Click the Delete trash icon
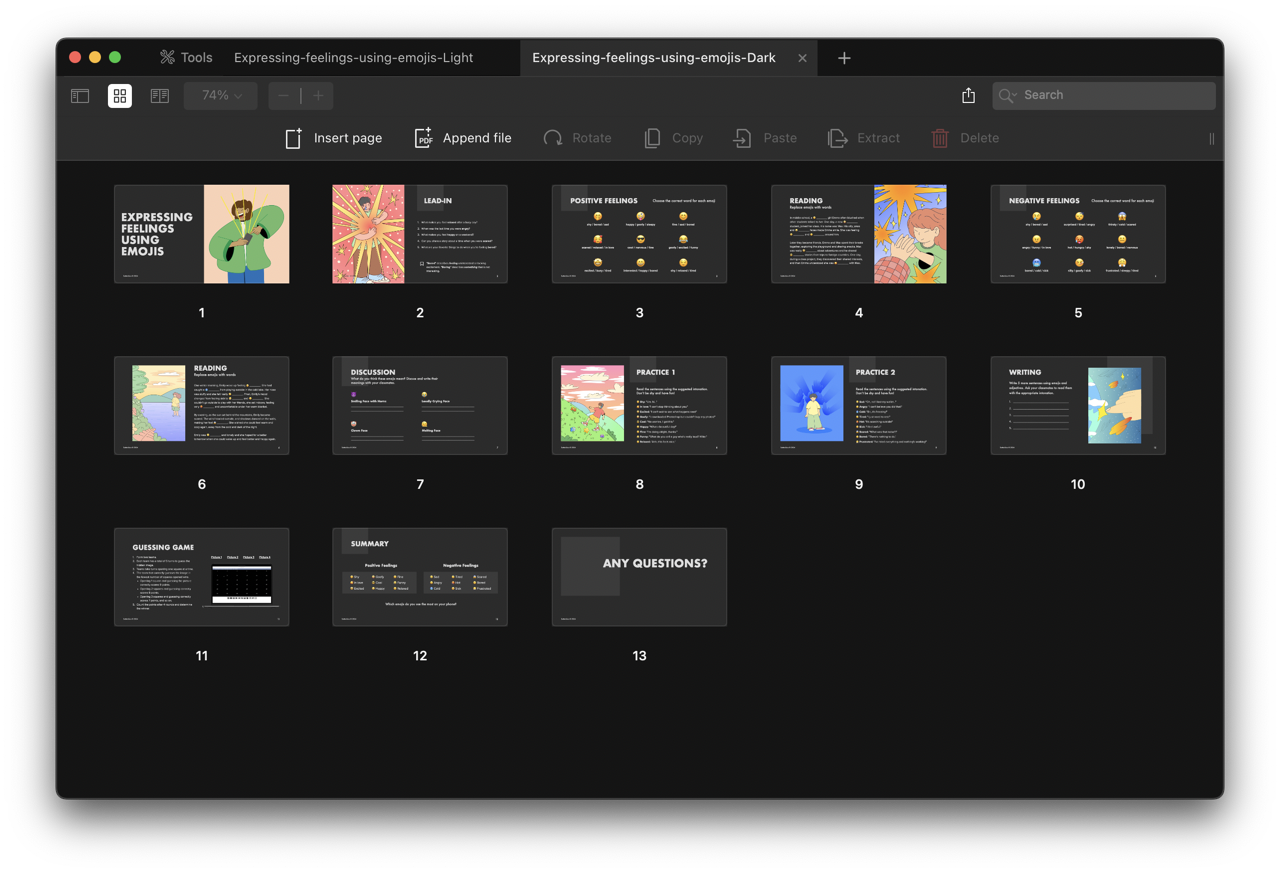This screenshot has height=873, width=1280. pos(940,138)
